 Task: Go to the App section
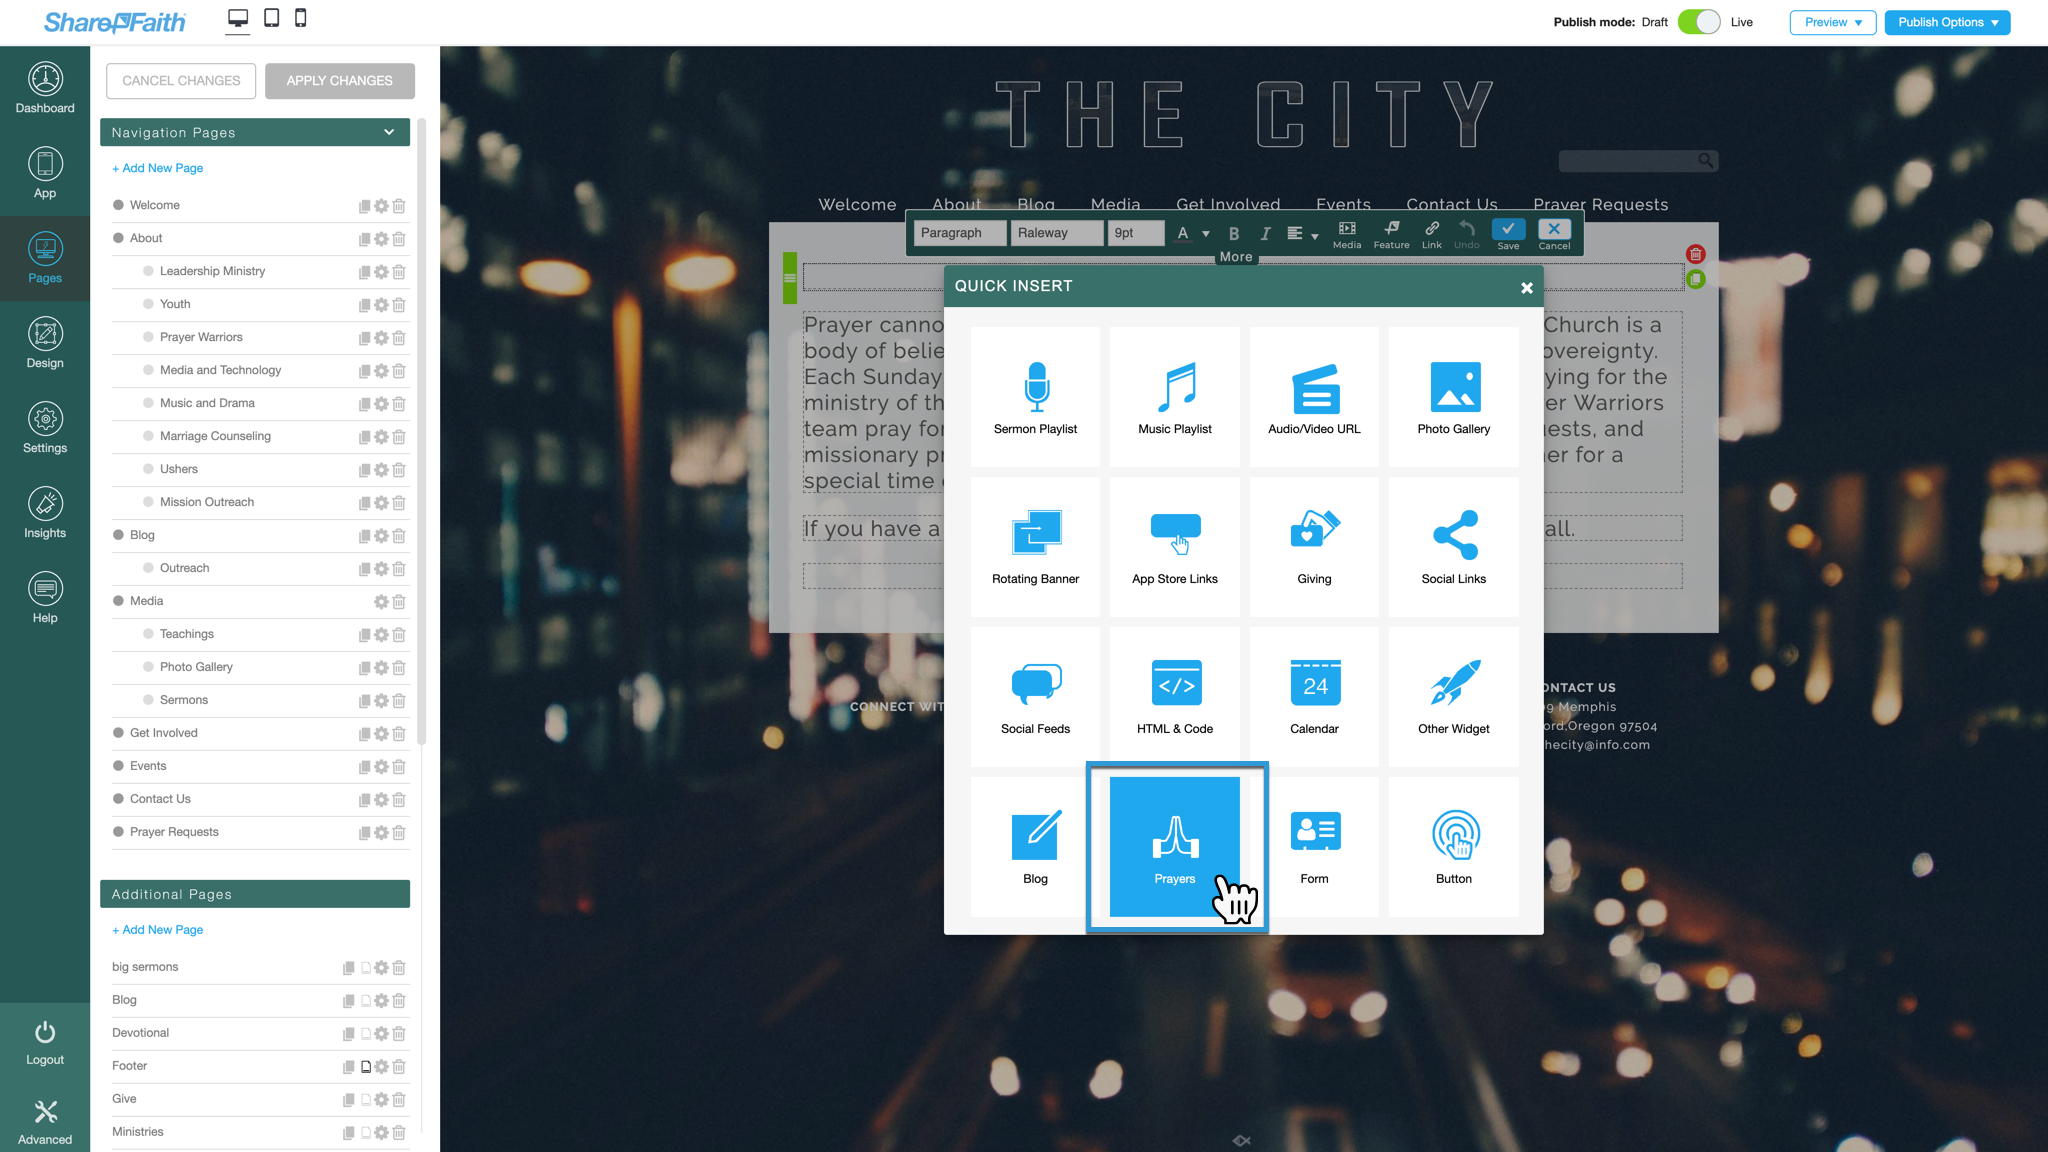point(45,173)
